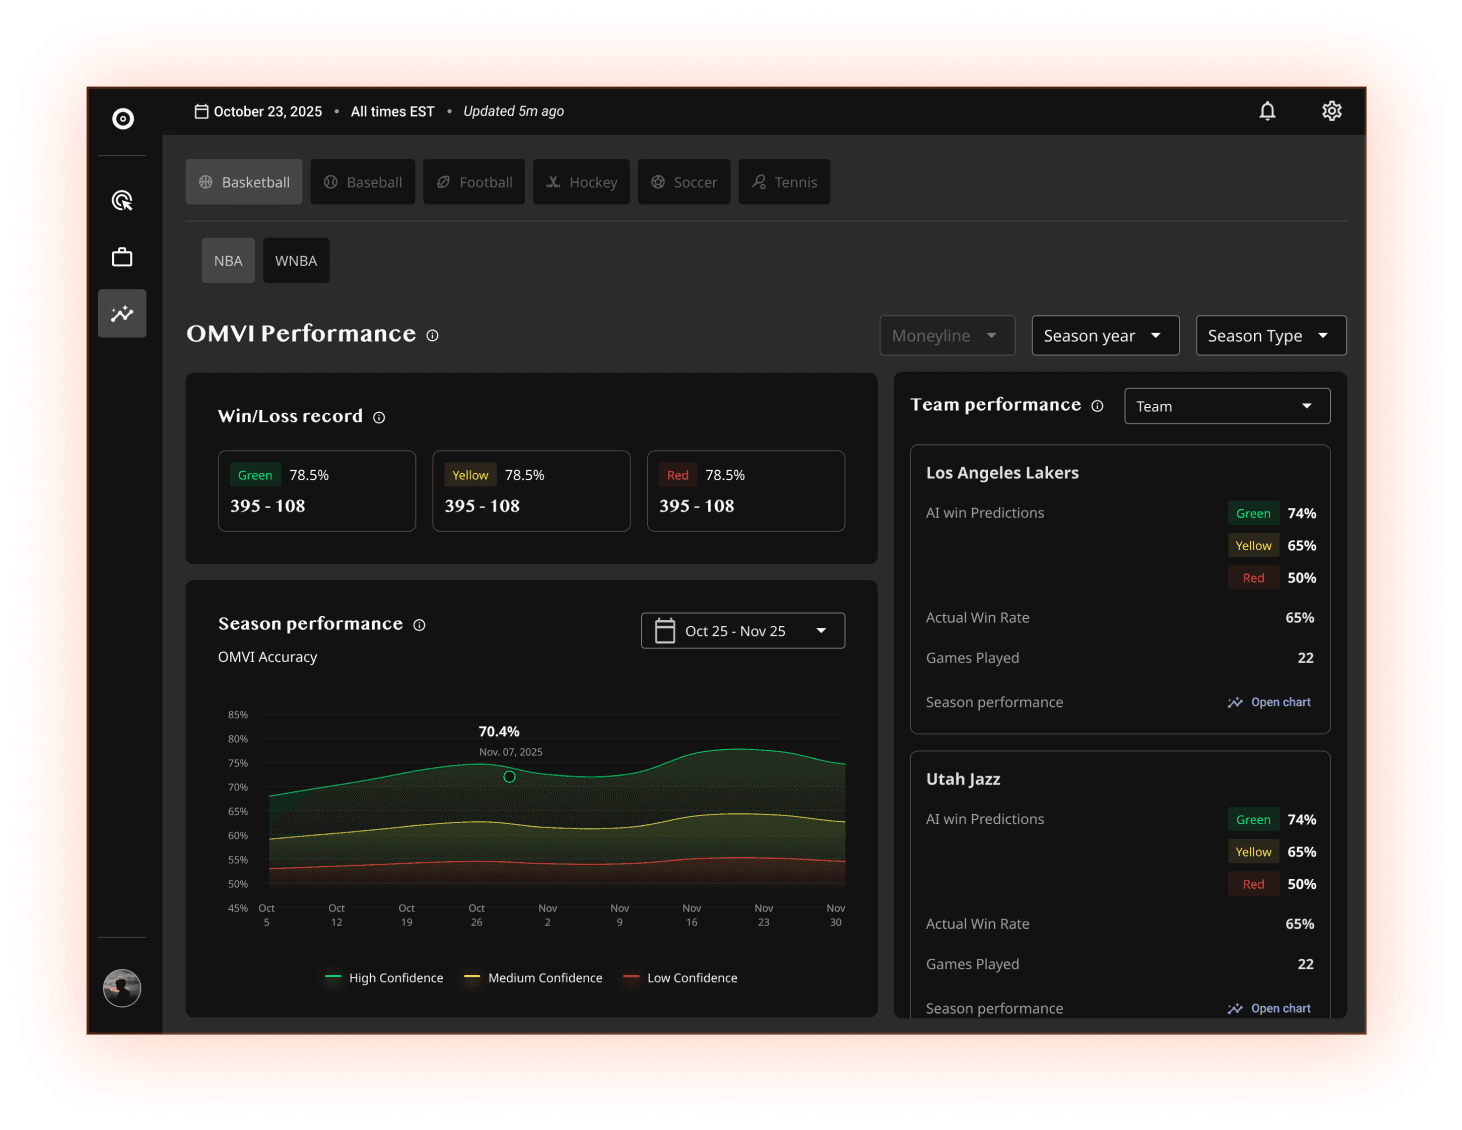Click the Nov 07 data point on the accuracy chart
Screen dimensions: 1462x1130
pyautogui.click(x=509, y=777)
